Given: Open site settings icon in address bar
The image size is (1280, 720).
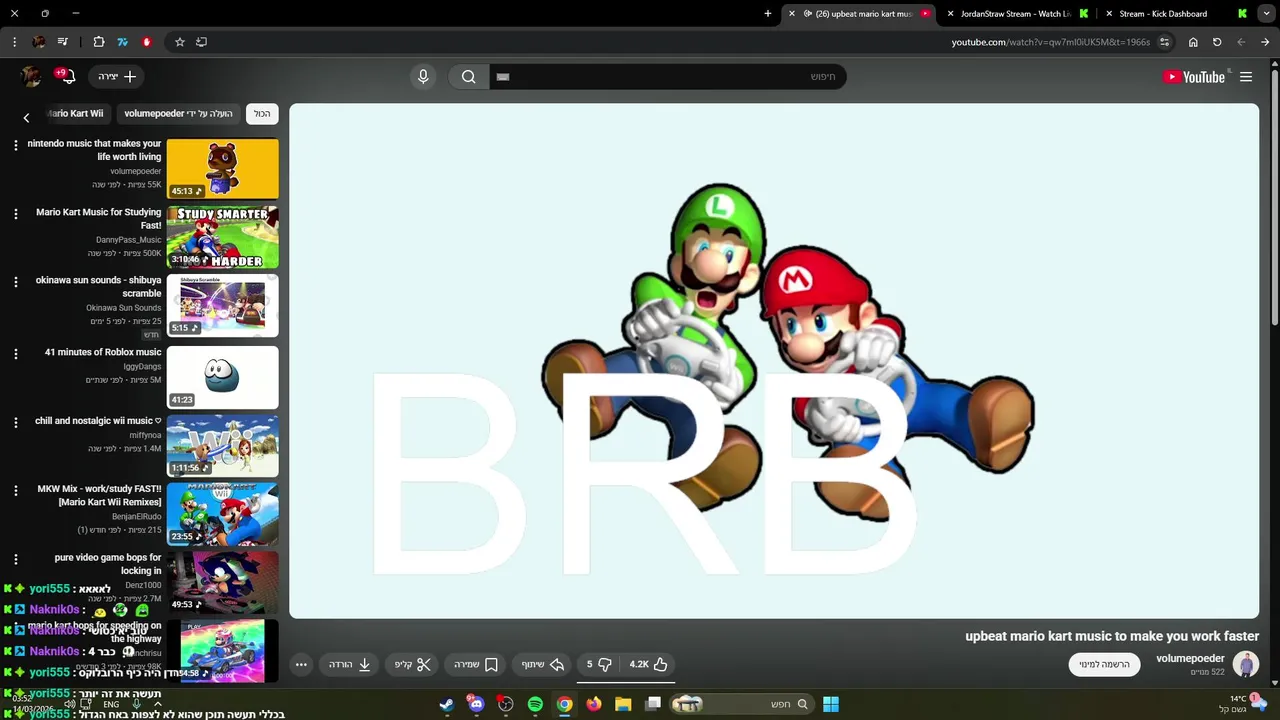Looking at the screenshot, I should pos(1165,42).
